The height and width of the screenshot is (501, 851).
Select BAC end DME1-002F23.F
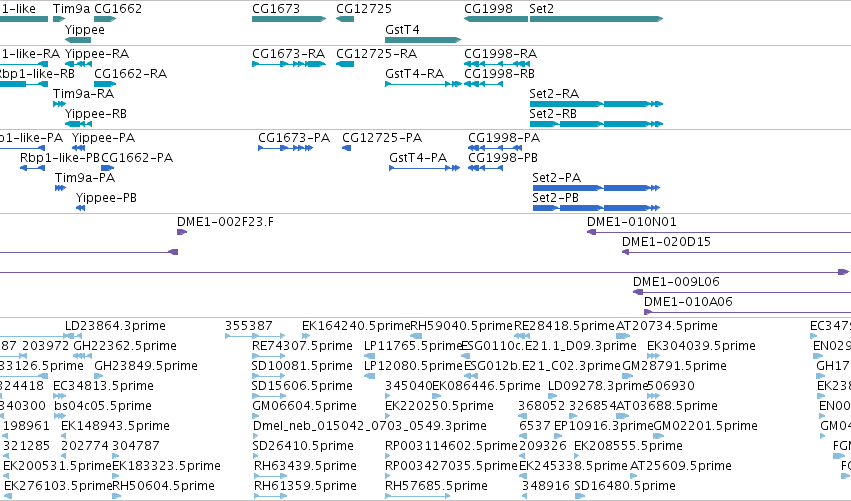pyautogui.click(x=182, y=232)
